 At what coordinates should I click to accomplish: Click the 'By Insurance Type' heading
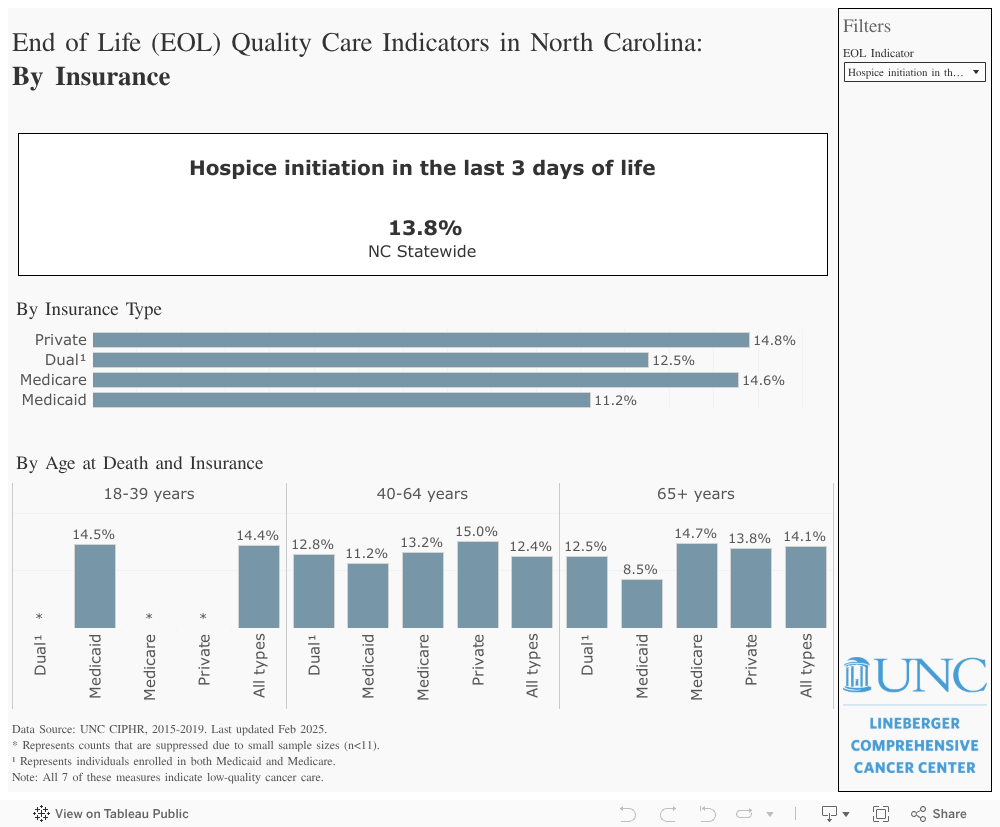(89, 309)
